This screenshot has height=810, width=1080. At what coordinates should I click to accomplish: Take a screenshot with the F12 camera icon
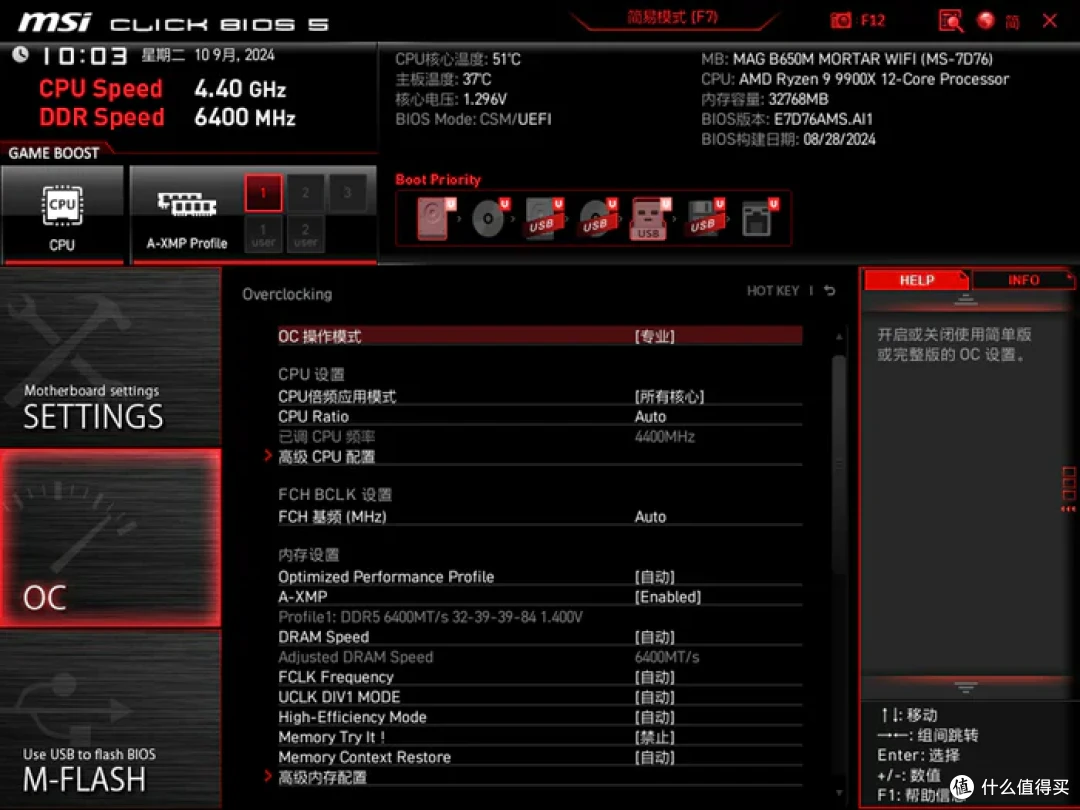pos(857,21)
